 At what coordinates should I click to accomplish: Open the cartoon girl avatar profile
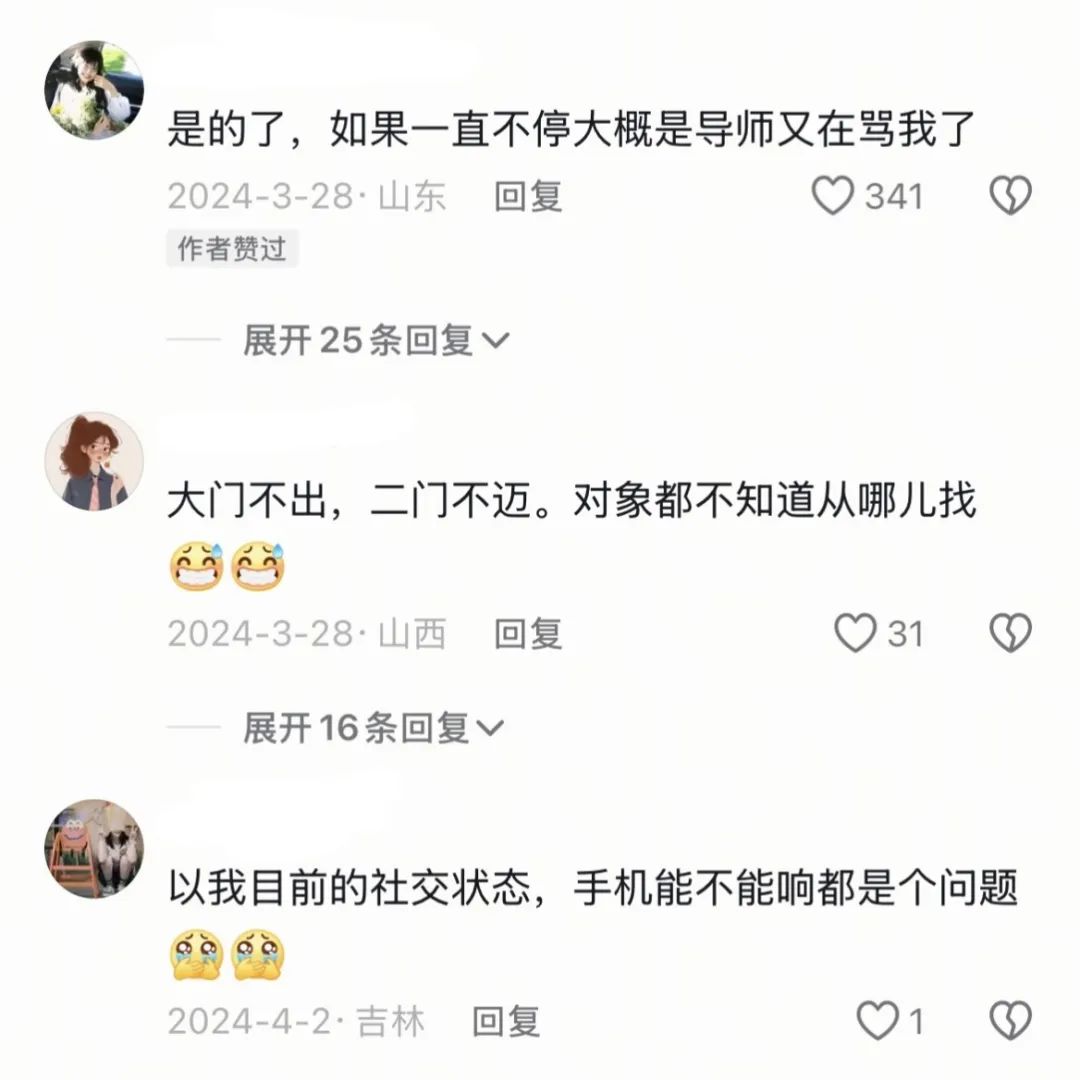click(94, 461)
